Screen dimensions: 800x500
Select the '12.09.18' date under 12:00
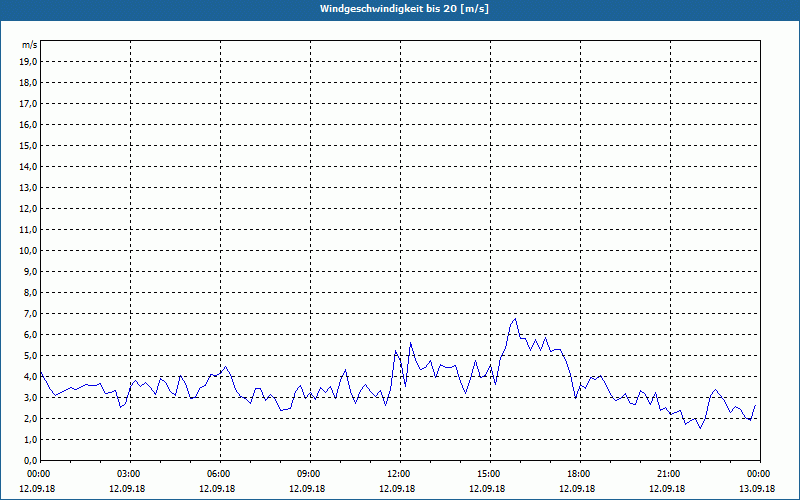click(x=397, y=488)
